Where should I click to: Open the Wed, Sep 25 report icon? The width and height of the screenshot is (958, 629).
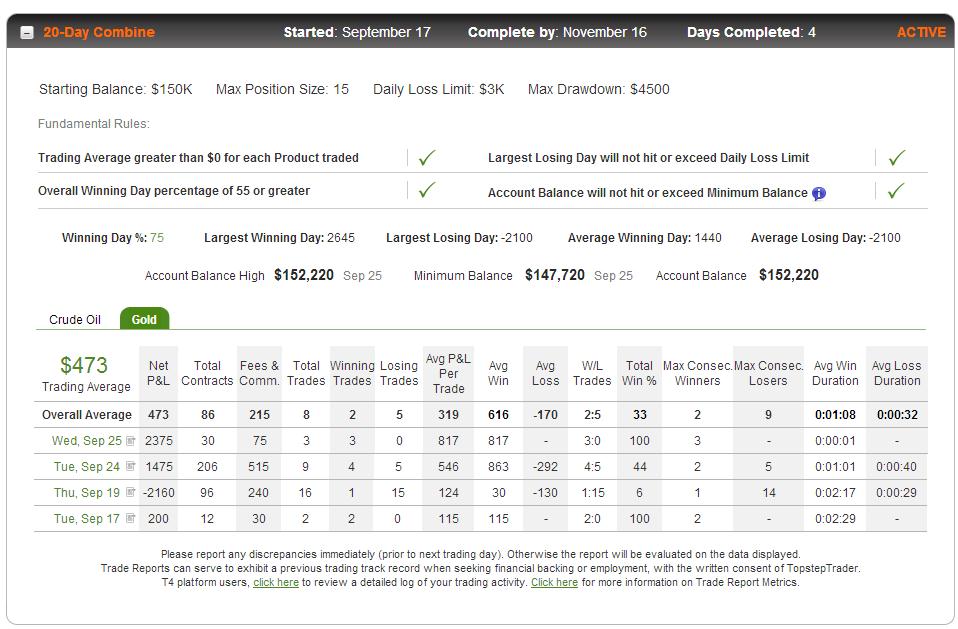130,440
